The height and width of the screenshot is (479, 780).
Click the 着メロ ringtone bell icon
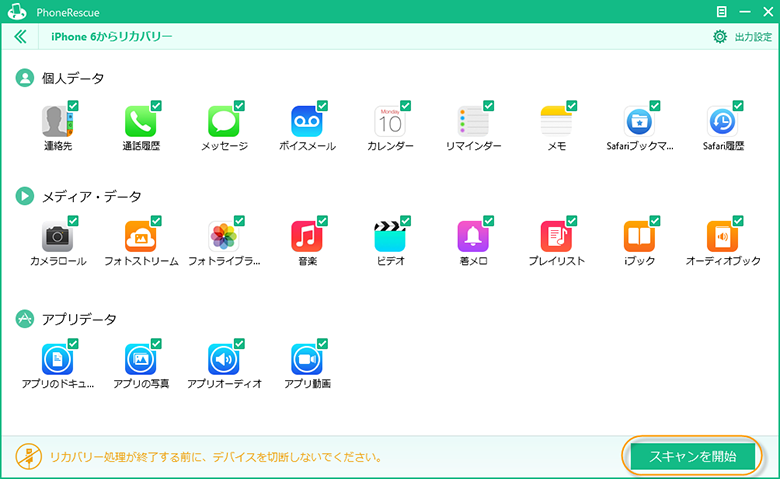coord(473,236)
